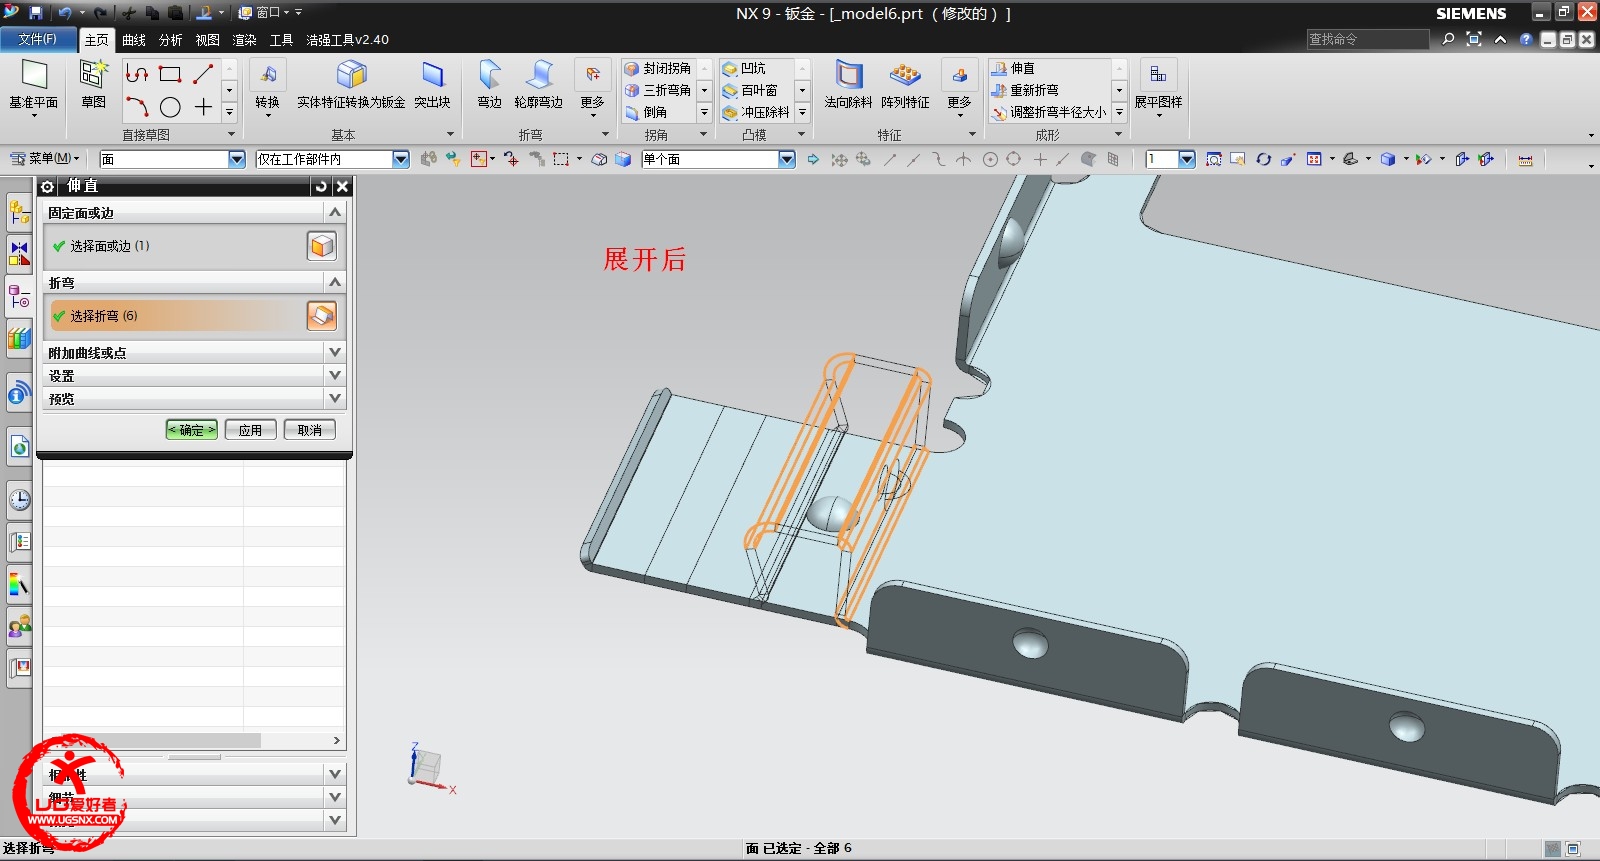The image size is (1600, 861).
Task: Switch to the 工具 ribbon tab
Action: click(282, 40)
